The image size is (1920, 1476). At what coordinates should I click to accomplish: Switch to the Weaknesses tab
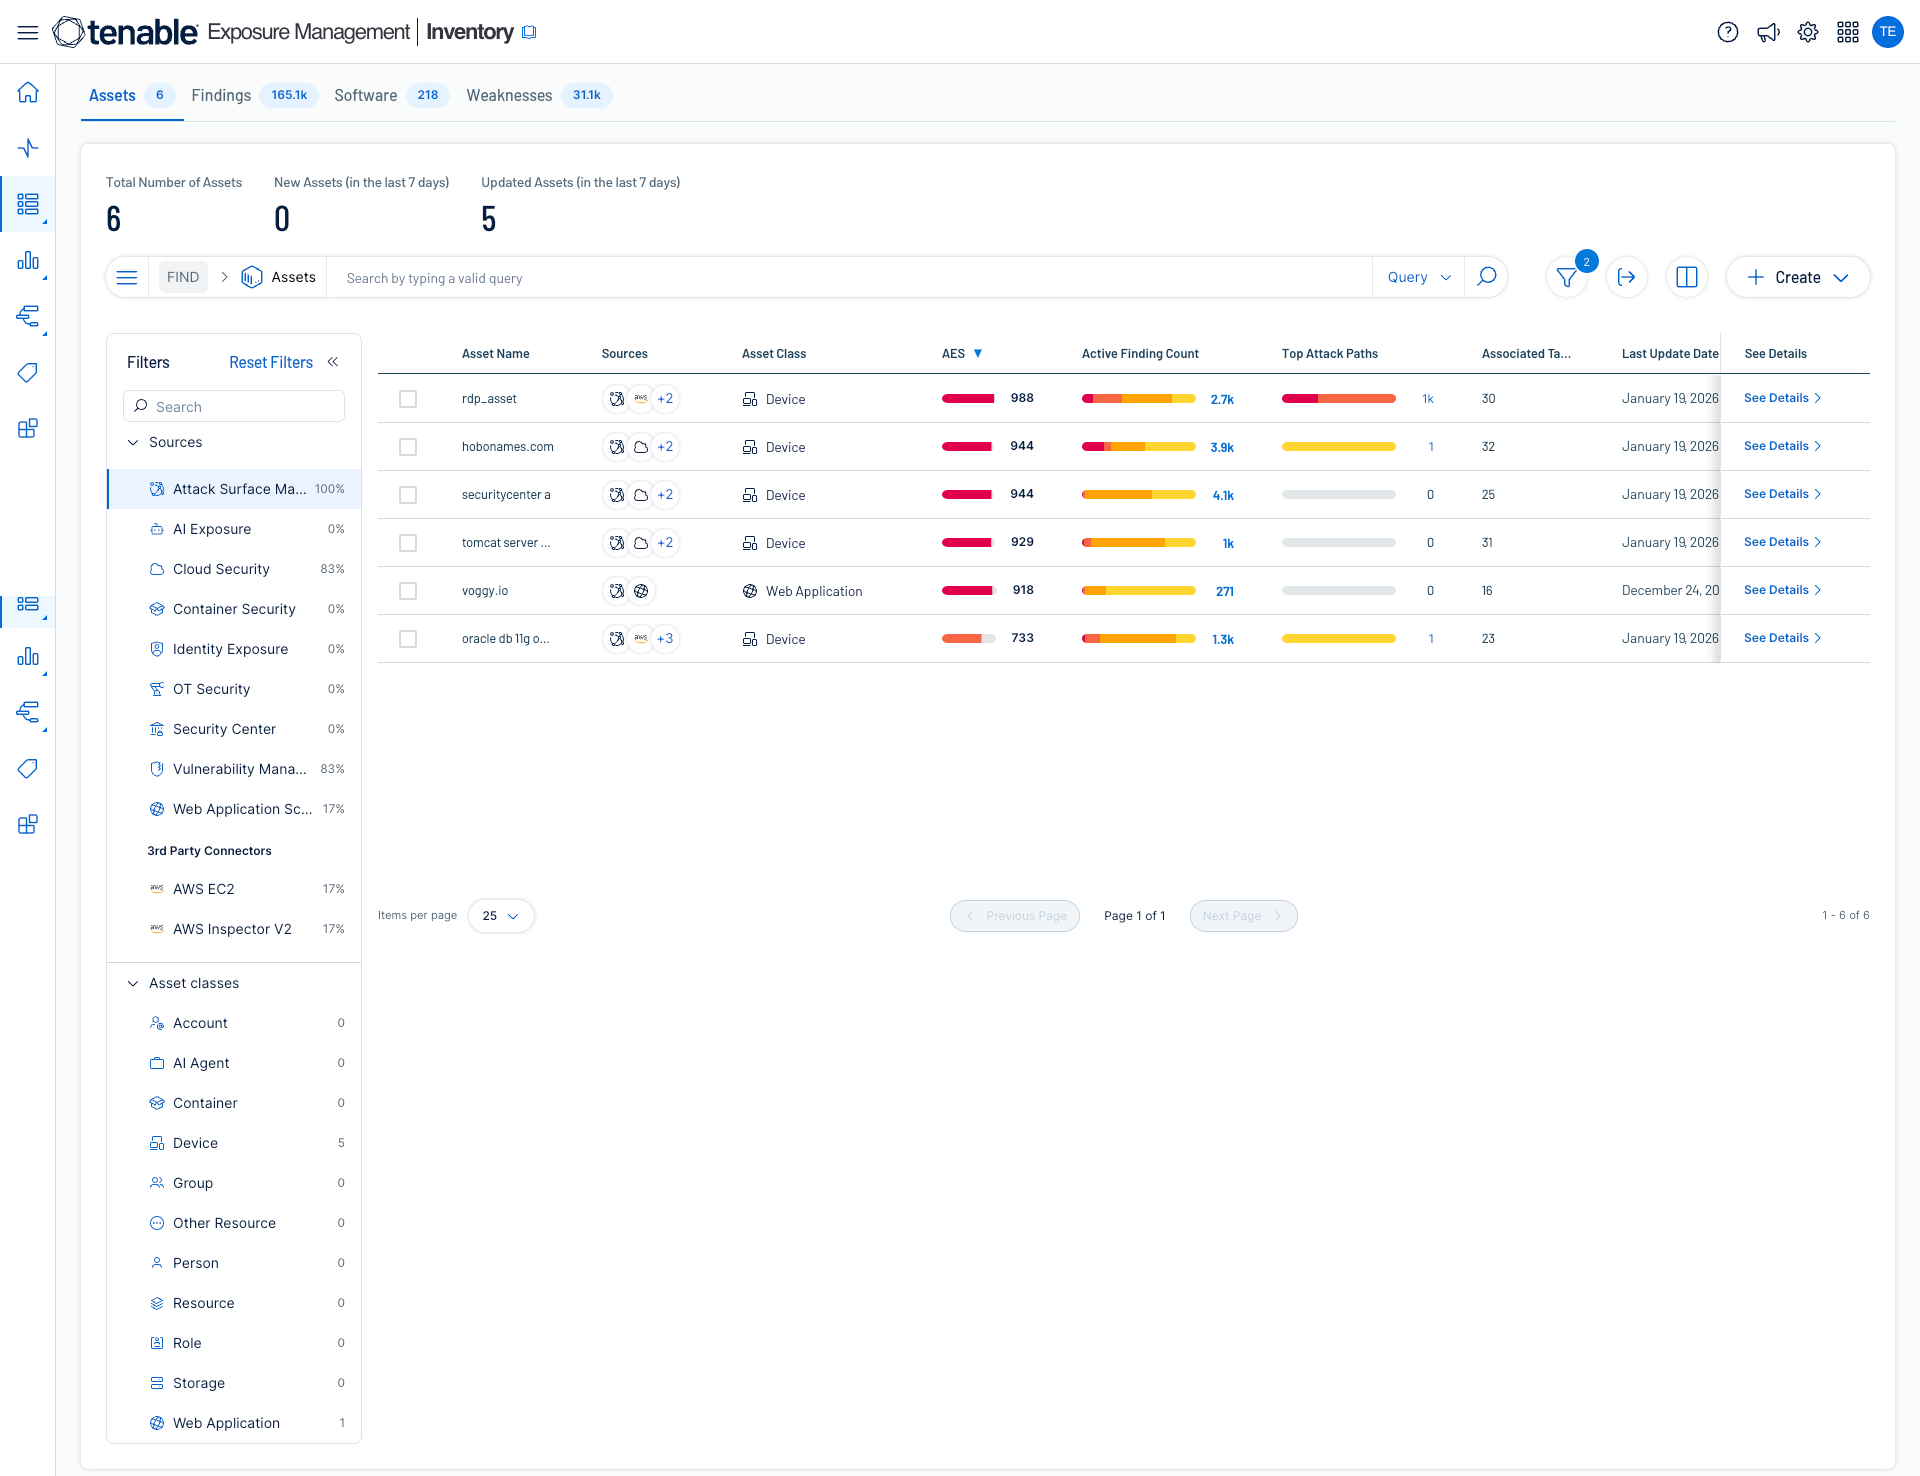click(x=509, y=95)
